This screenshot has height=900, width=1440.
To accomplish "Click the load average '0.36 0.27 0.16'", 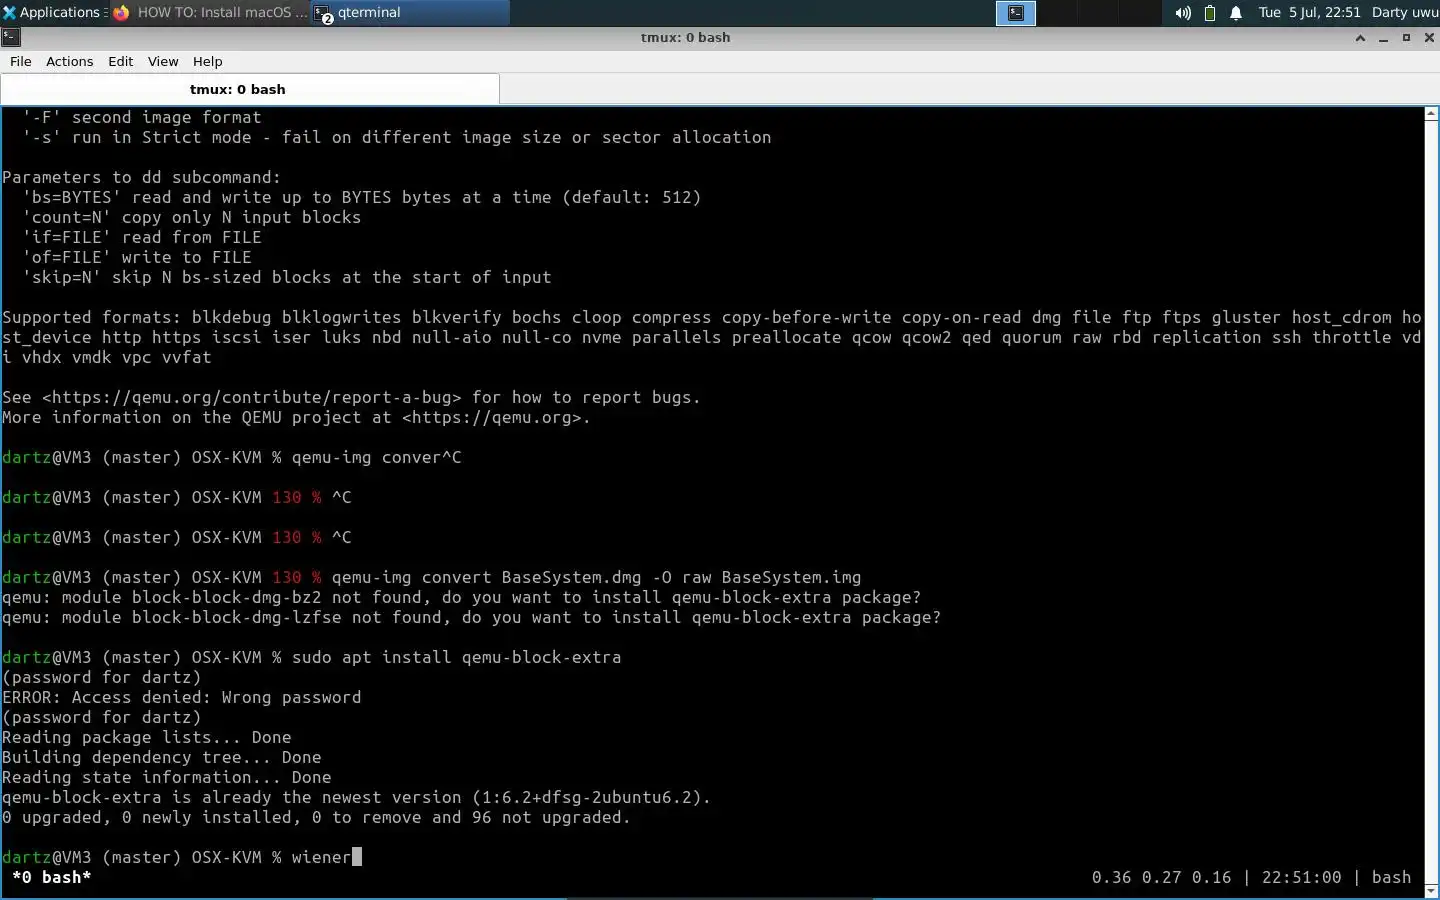I will click(x=1161, y=877).
